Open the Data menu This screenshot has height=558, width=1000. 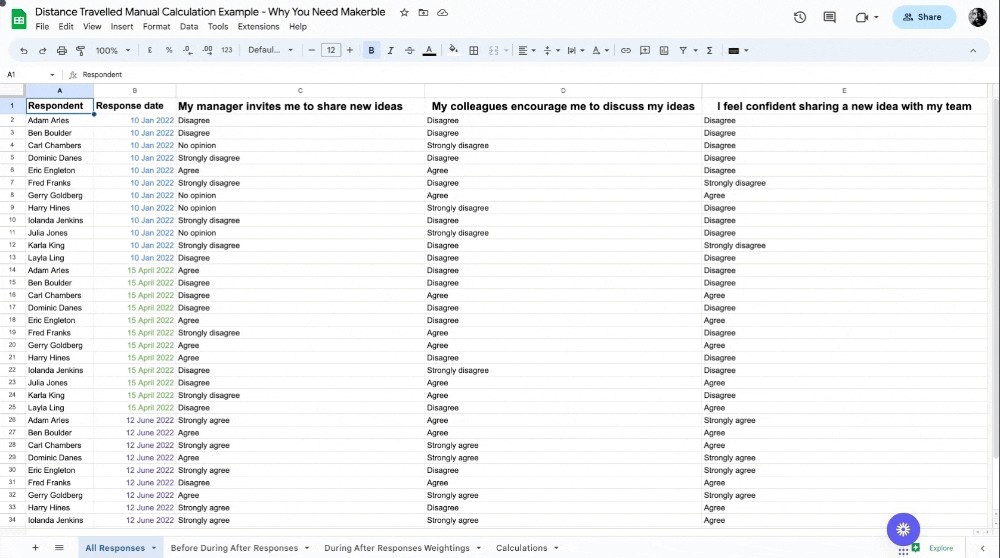coord(189,27)
